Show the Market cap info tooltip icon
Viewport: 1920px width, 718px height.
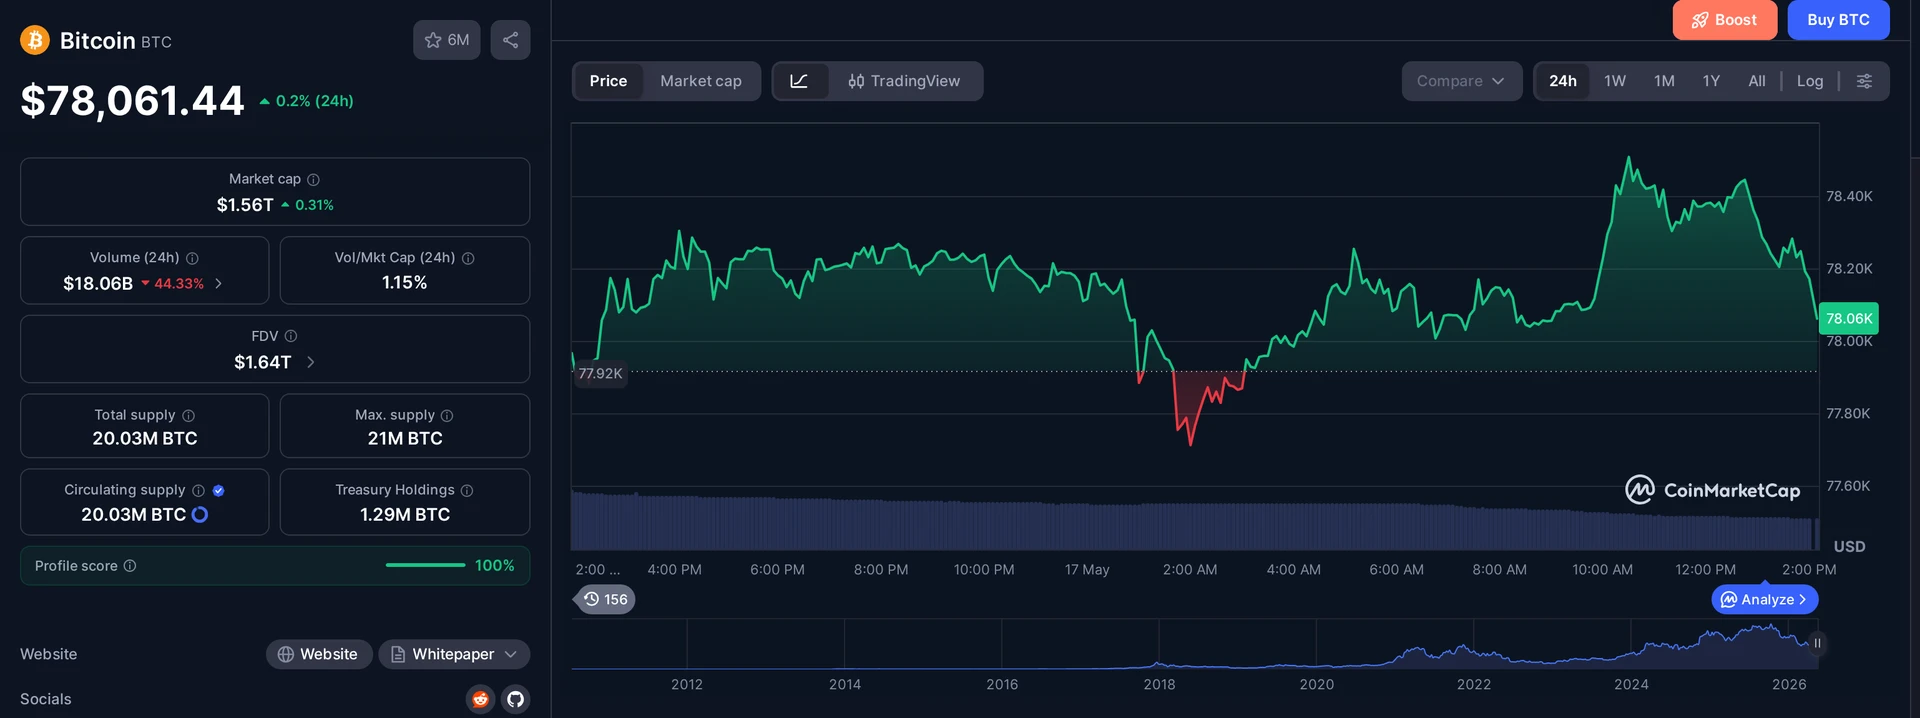[313, 180]
